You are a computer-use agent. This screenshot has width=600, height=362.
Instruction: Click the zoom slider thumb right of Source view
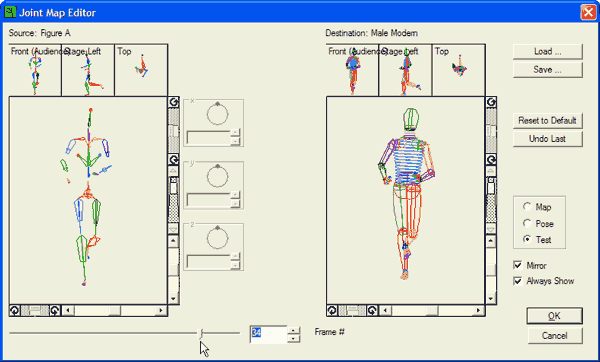[174, 187]
